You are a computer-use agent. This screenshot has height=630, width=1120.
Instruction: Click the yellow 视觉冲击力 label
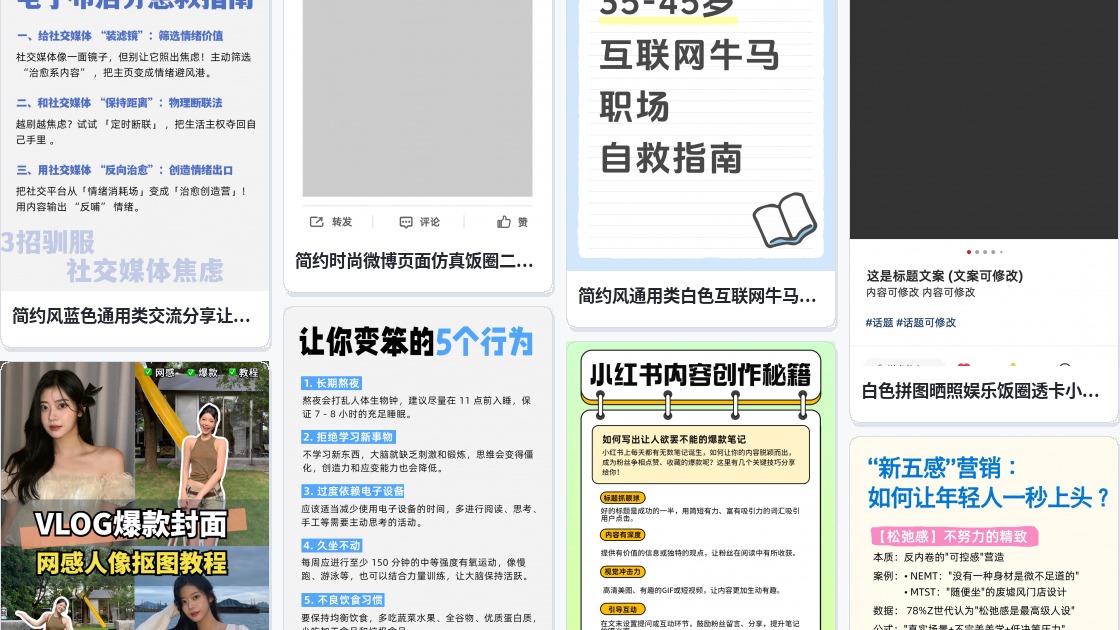[623, 572]
